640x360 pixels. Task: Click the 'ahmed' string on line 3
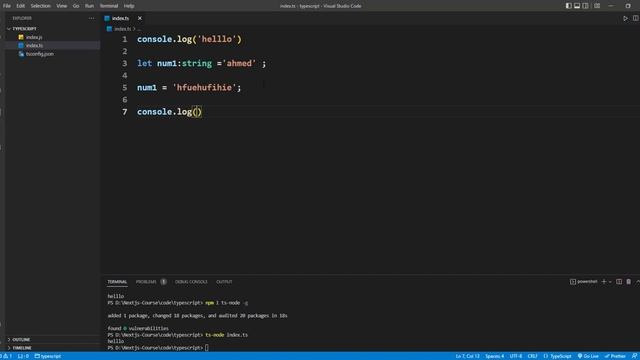point(240,63)
